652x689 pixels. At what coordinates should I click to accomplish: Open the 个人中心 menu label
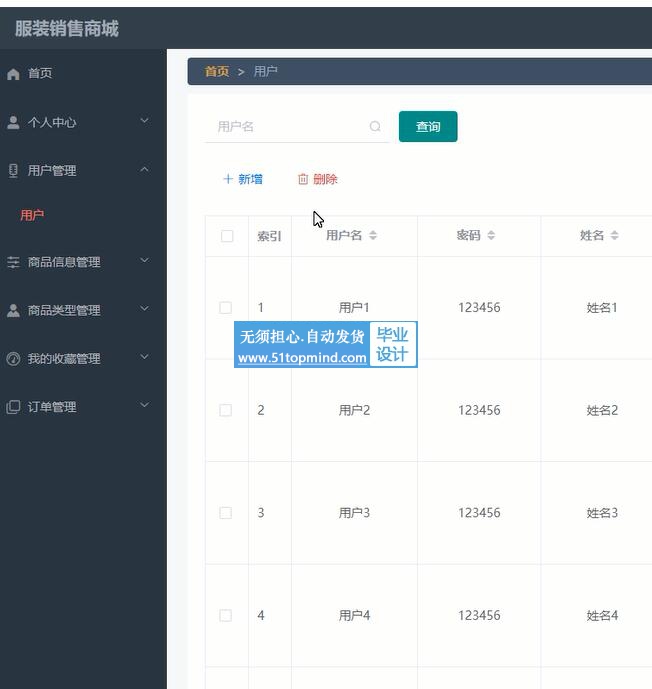(52, 122)
